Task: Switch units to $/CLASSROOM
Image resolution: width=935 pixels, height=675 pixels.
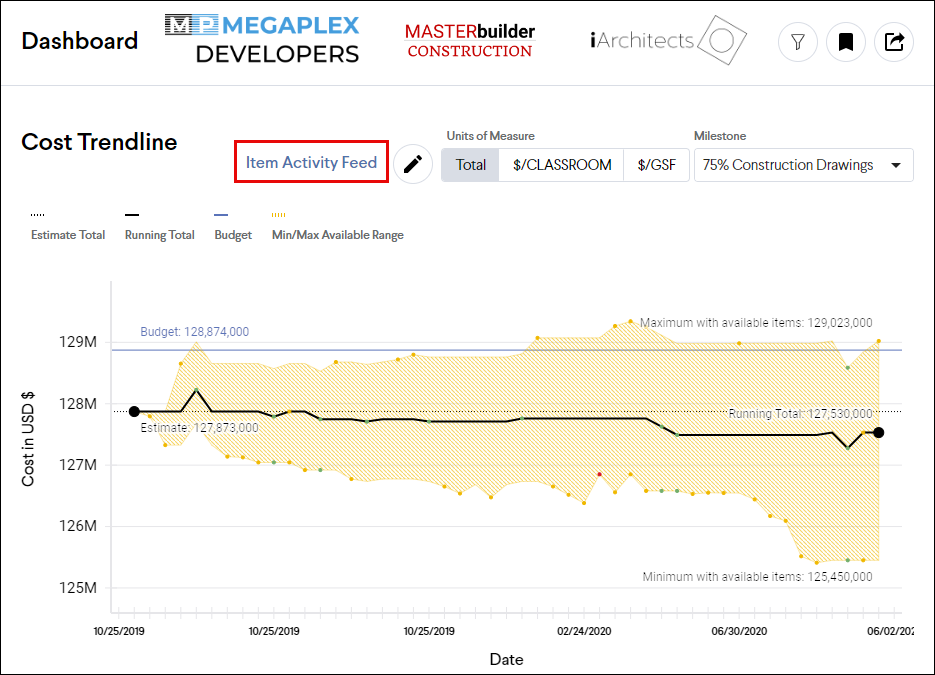Action: (562, 165)
